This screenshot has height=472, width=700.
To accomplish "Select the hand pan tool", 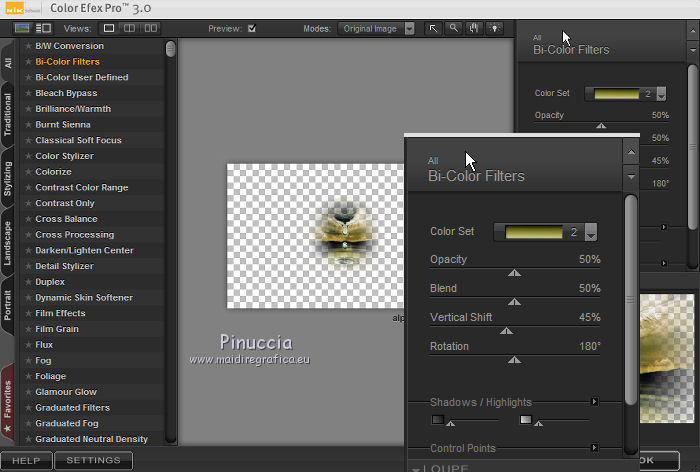I will pyautogui.click(x=474, y=29).
